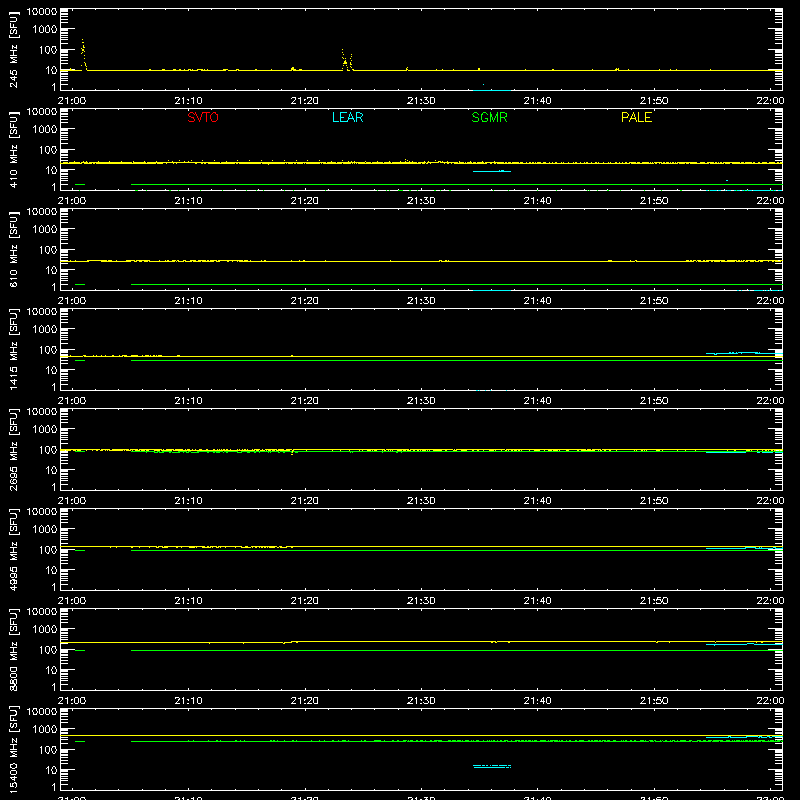This screenshot has width=800, height=800.
Task: Click the 21:30 time label below 1415 MHz plot
Action: click(421, 401)
